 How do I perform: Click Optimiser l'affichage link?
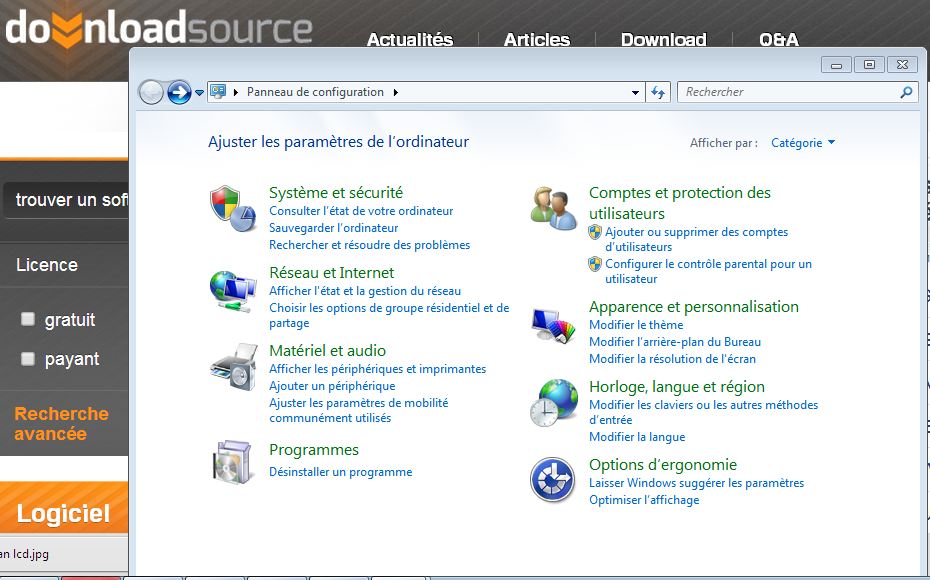click(x=644, y=500)
